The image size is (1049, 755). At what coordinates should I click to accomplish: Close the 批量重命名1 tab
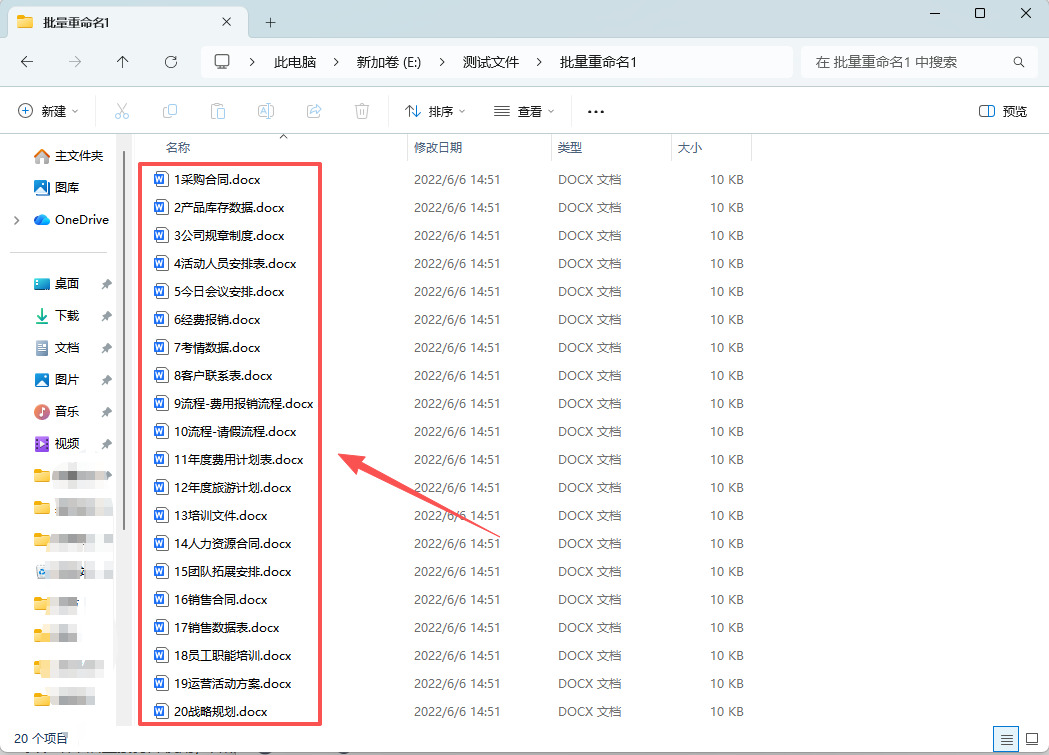227,22
